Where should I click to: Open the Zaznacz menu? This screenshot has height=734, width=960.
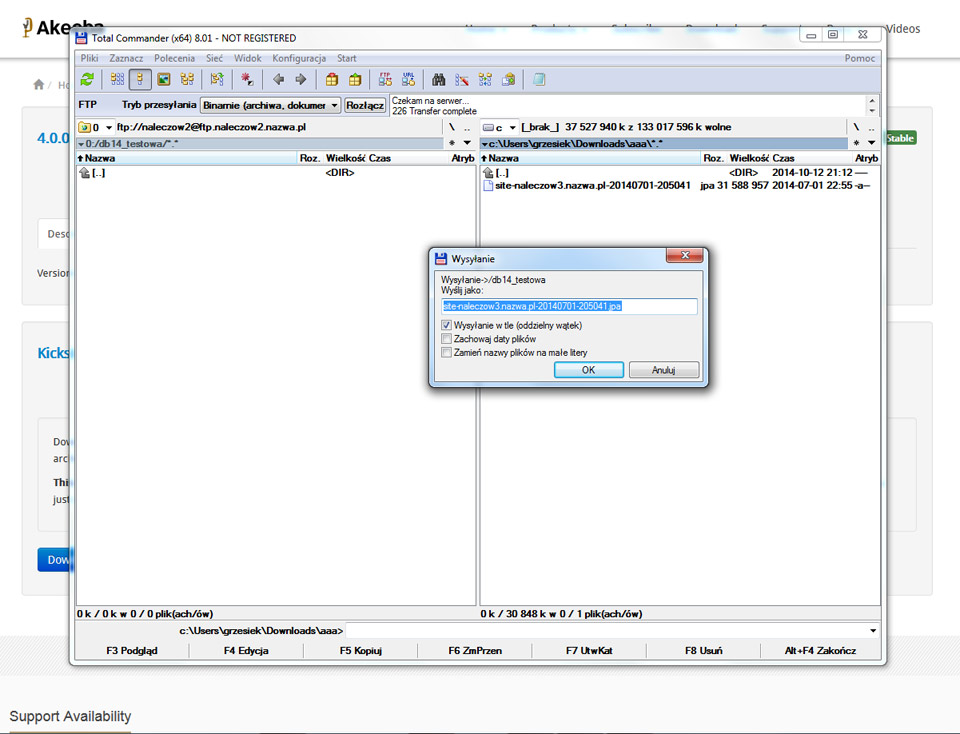[126, 58]
